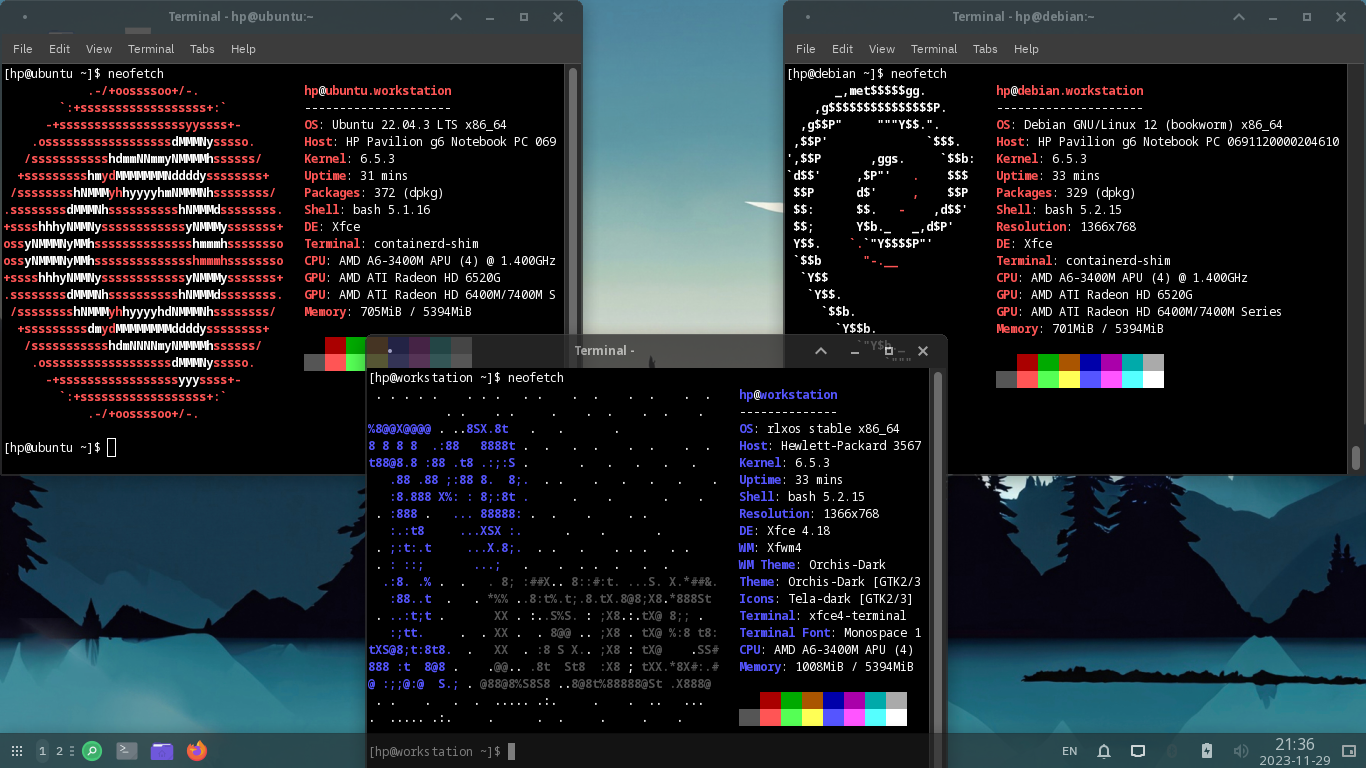The image size is (1366, 768).
Task: Open File menu in debian terminal
Action: click(x=806, y=49)
